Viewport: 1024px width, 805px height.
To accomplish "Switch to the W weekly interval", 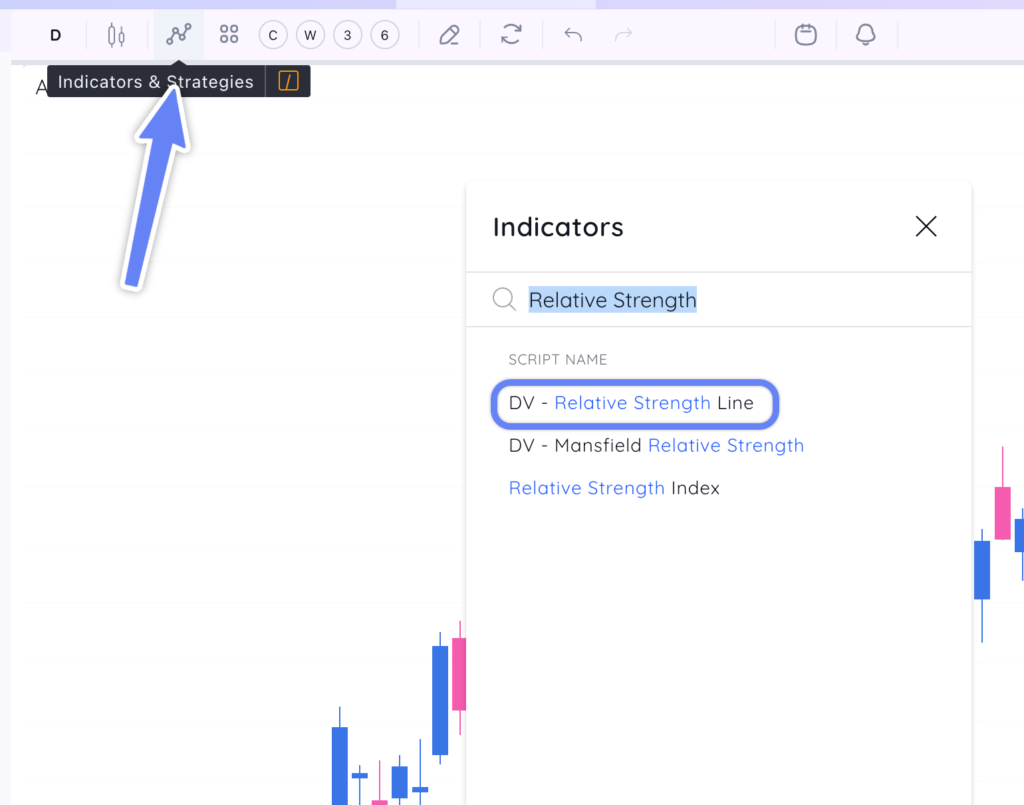I will [x=310, y=34].
